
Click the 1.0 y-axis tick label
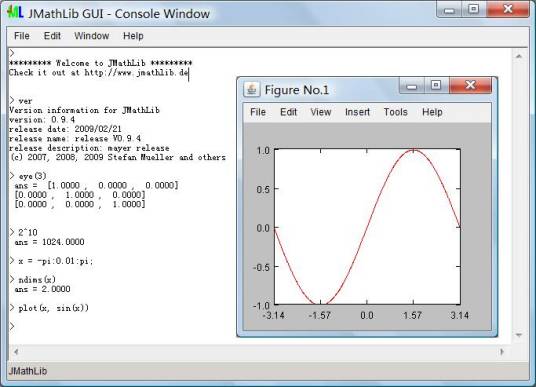coord(263,150)
